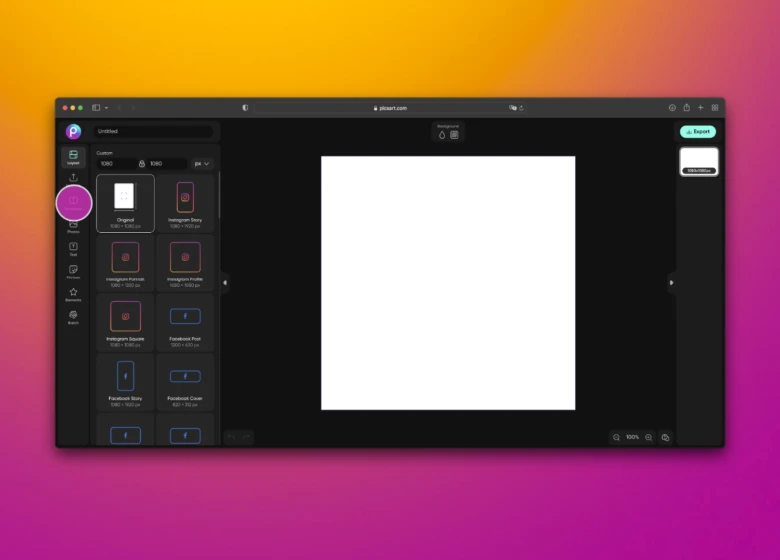780x560 pixels.
Task: Open the Stickers panel
Action: click(x=73, y=271)
